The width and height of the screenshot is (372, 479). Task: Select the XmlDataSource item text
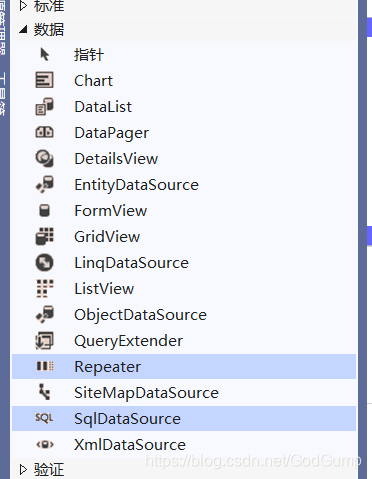click(130, 445)
